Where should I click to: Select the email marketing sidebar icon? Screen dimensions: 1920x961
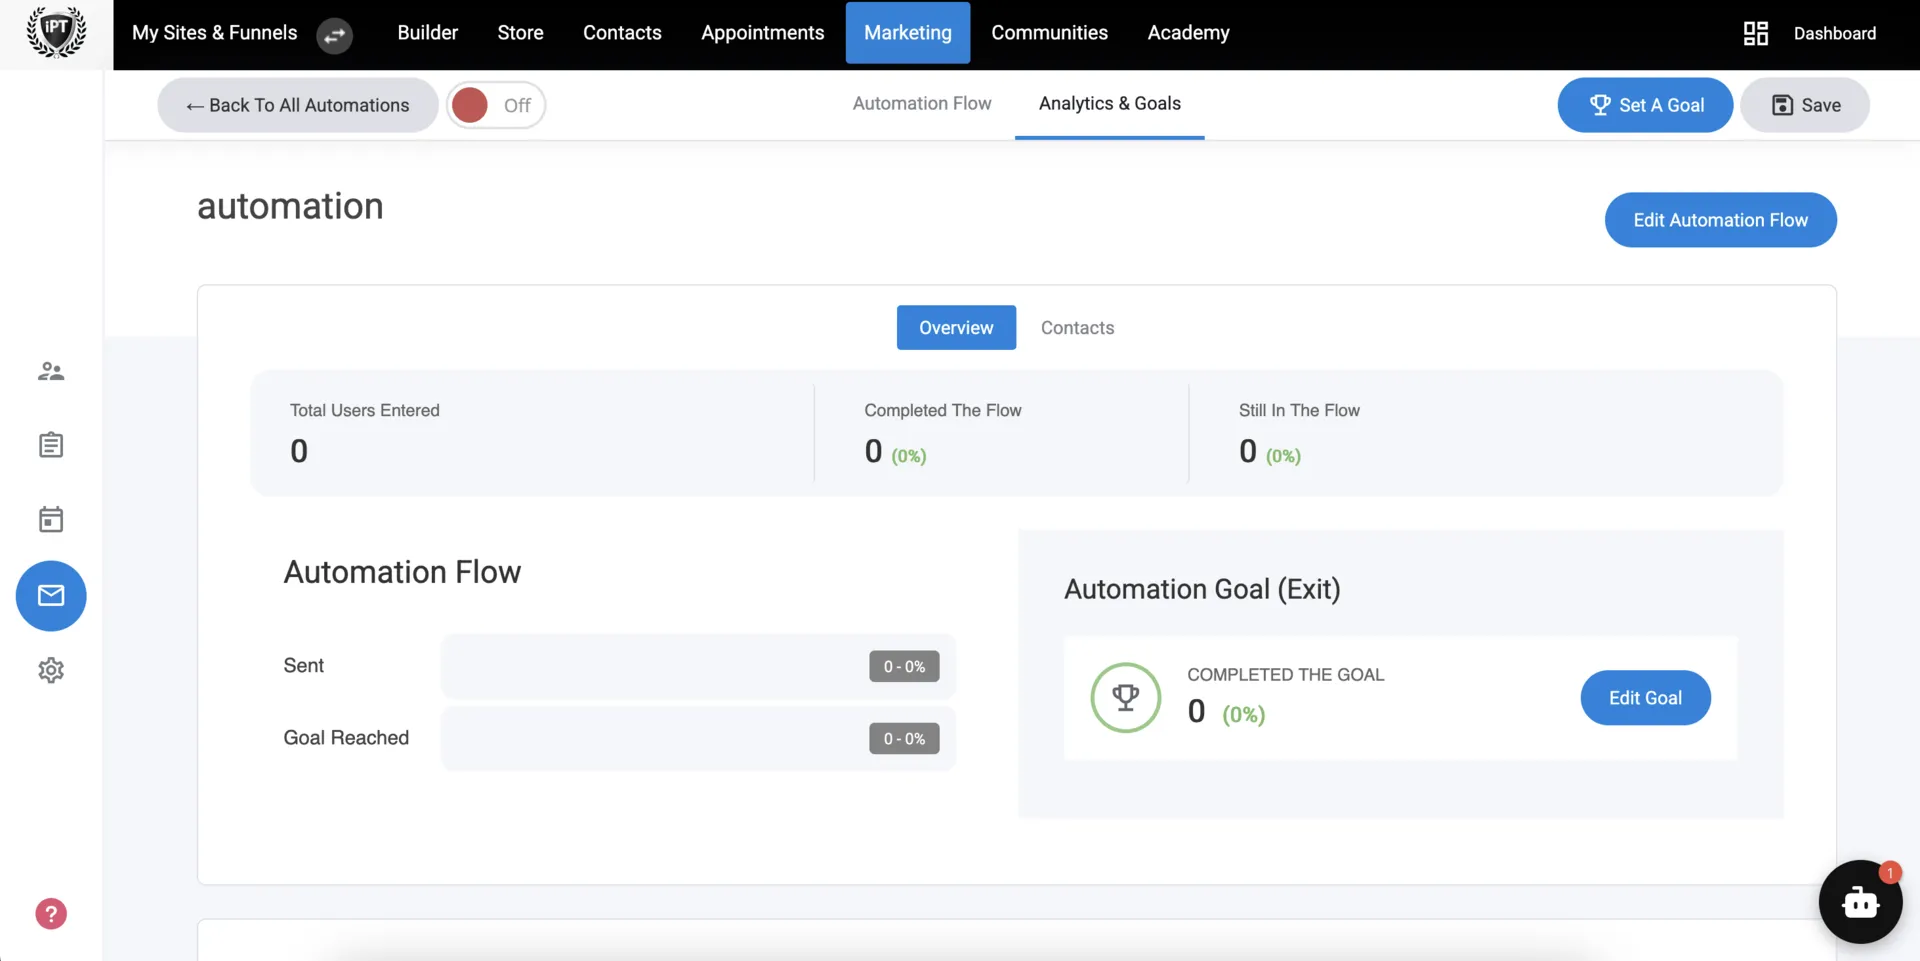pyautogui.click(x=51, y=596)
